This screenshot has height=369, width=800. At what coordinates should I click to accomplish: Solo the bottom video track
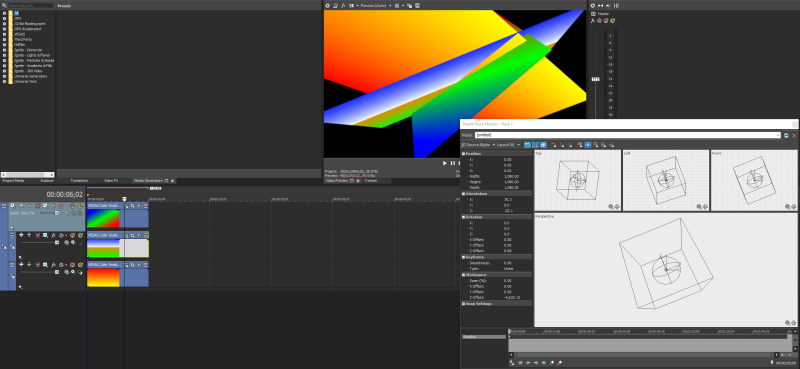point(80,265)
